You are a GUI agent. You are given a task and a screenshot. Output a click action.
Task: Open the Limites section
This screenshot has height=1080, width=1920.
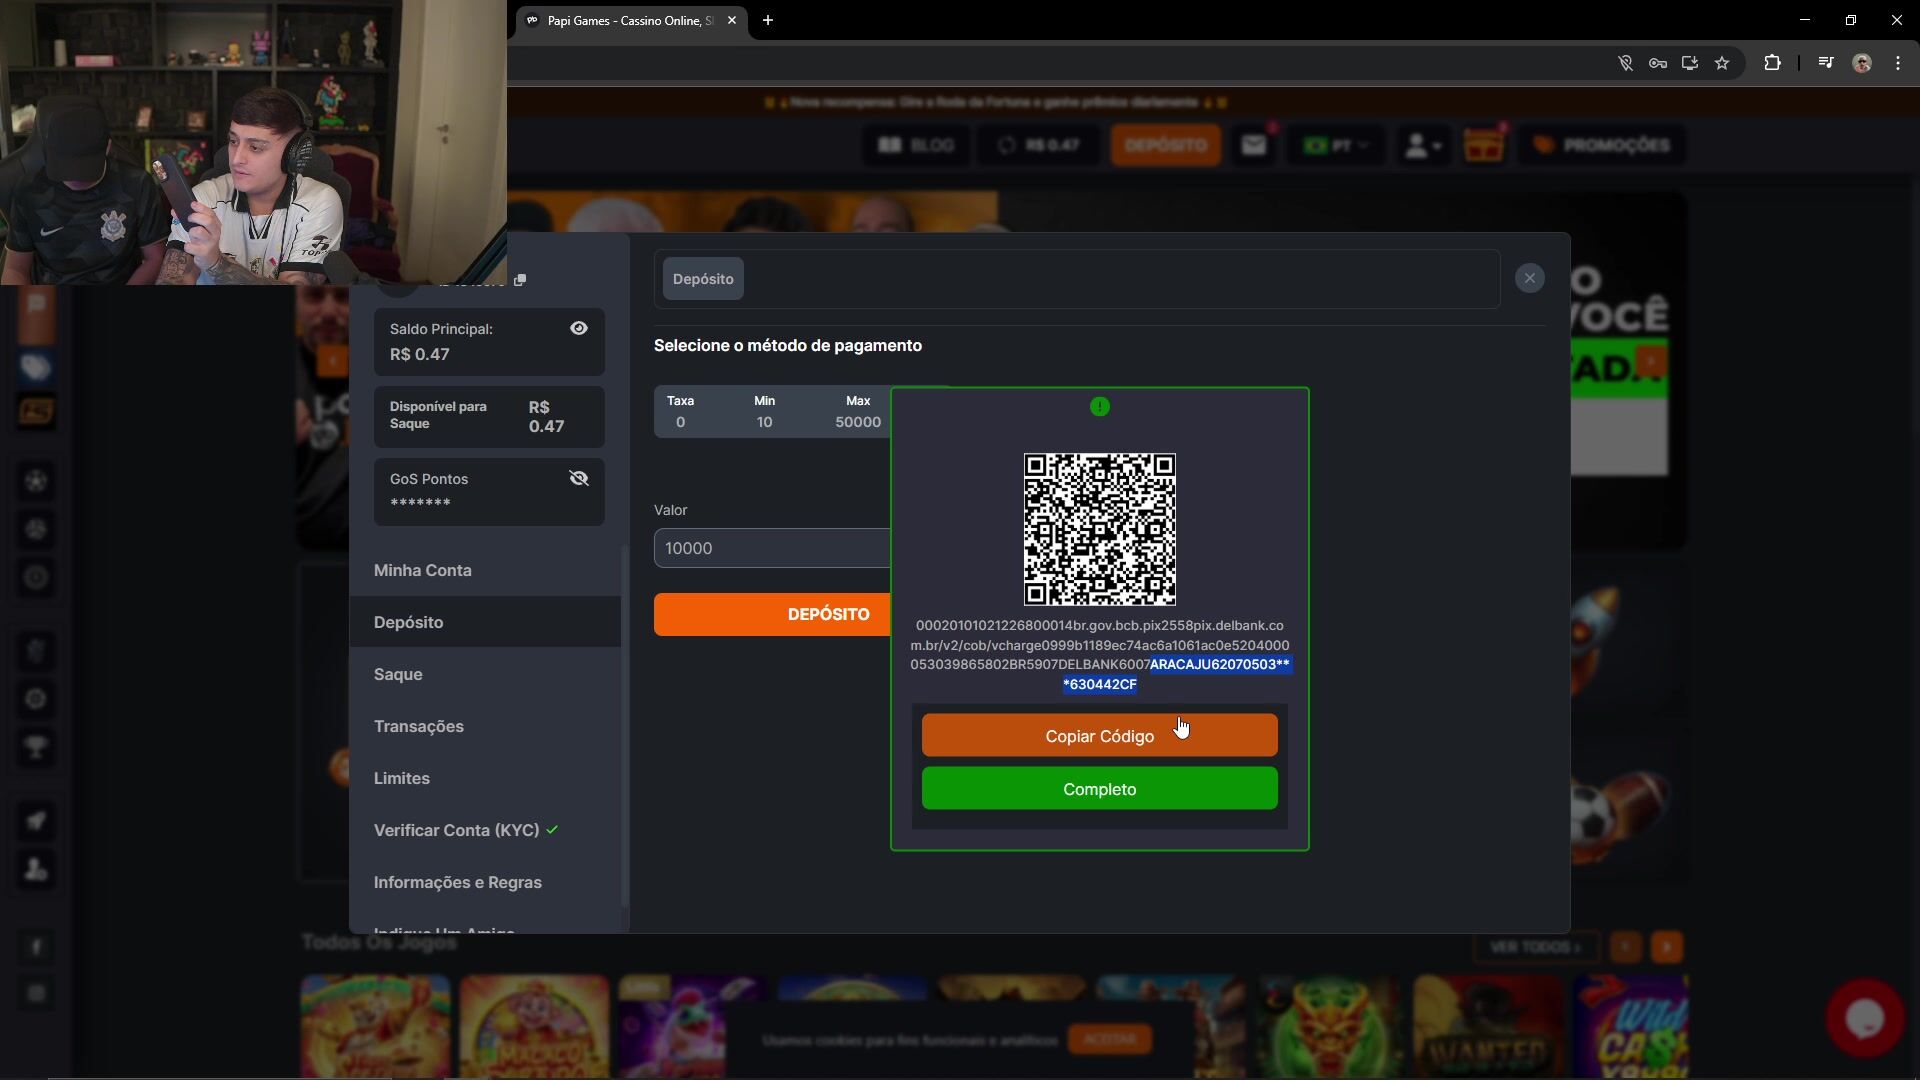tap(401, 778)
